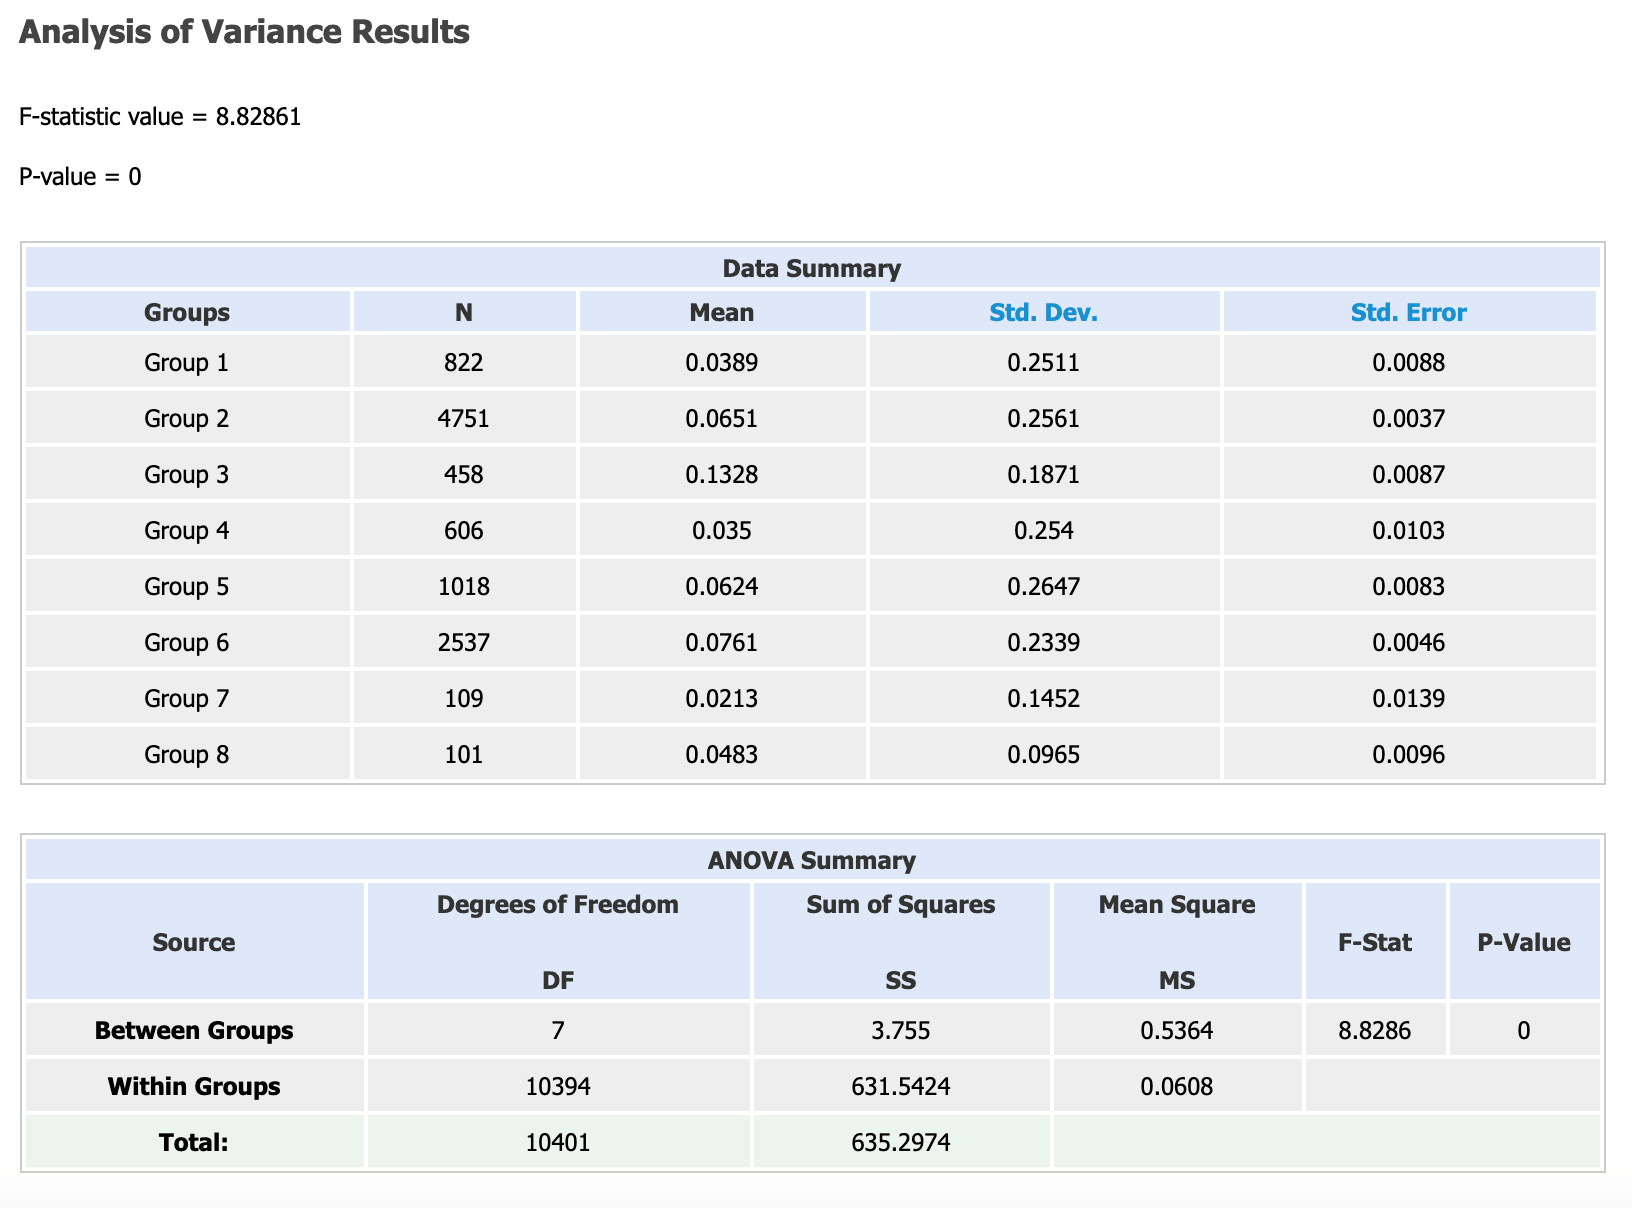The width and height of the screenshot is (1632, 1208).
Task: Click the std. dev. value 0.1871
Action: tap(1044, 474)
